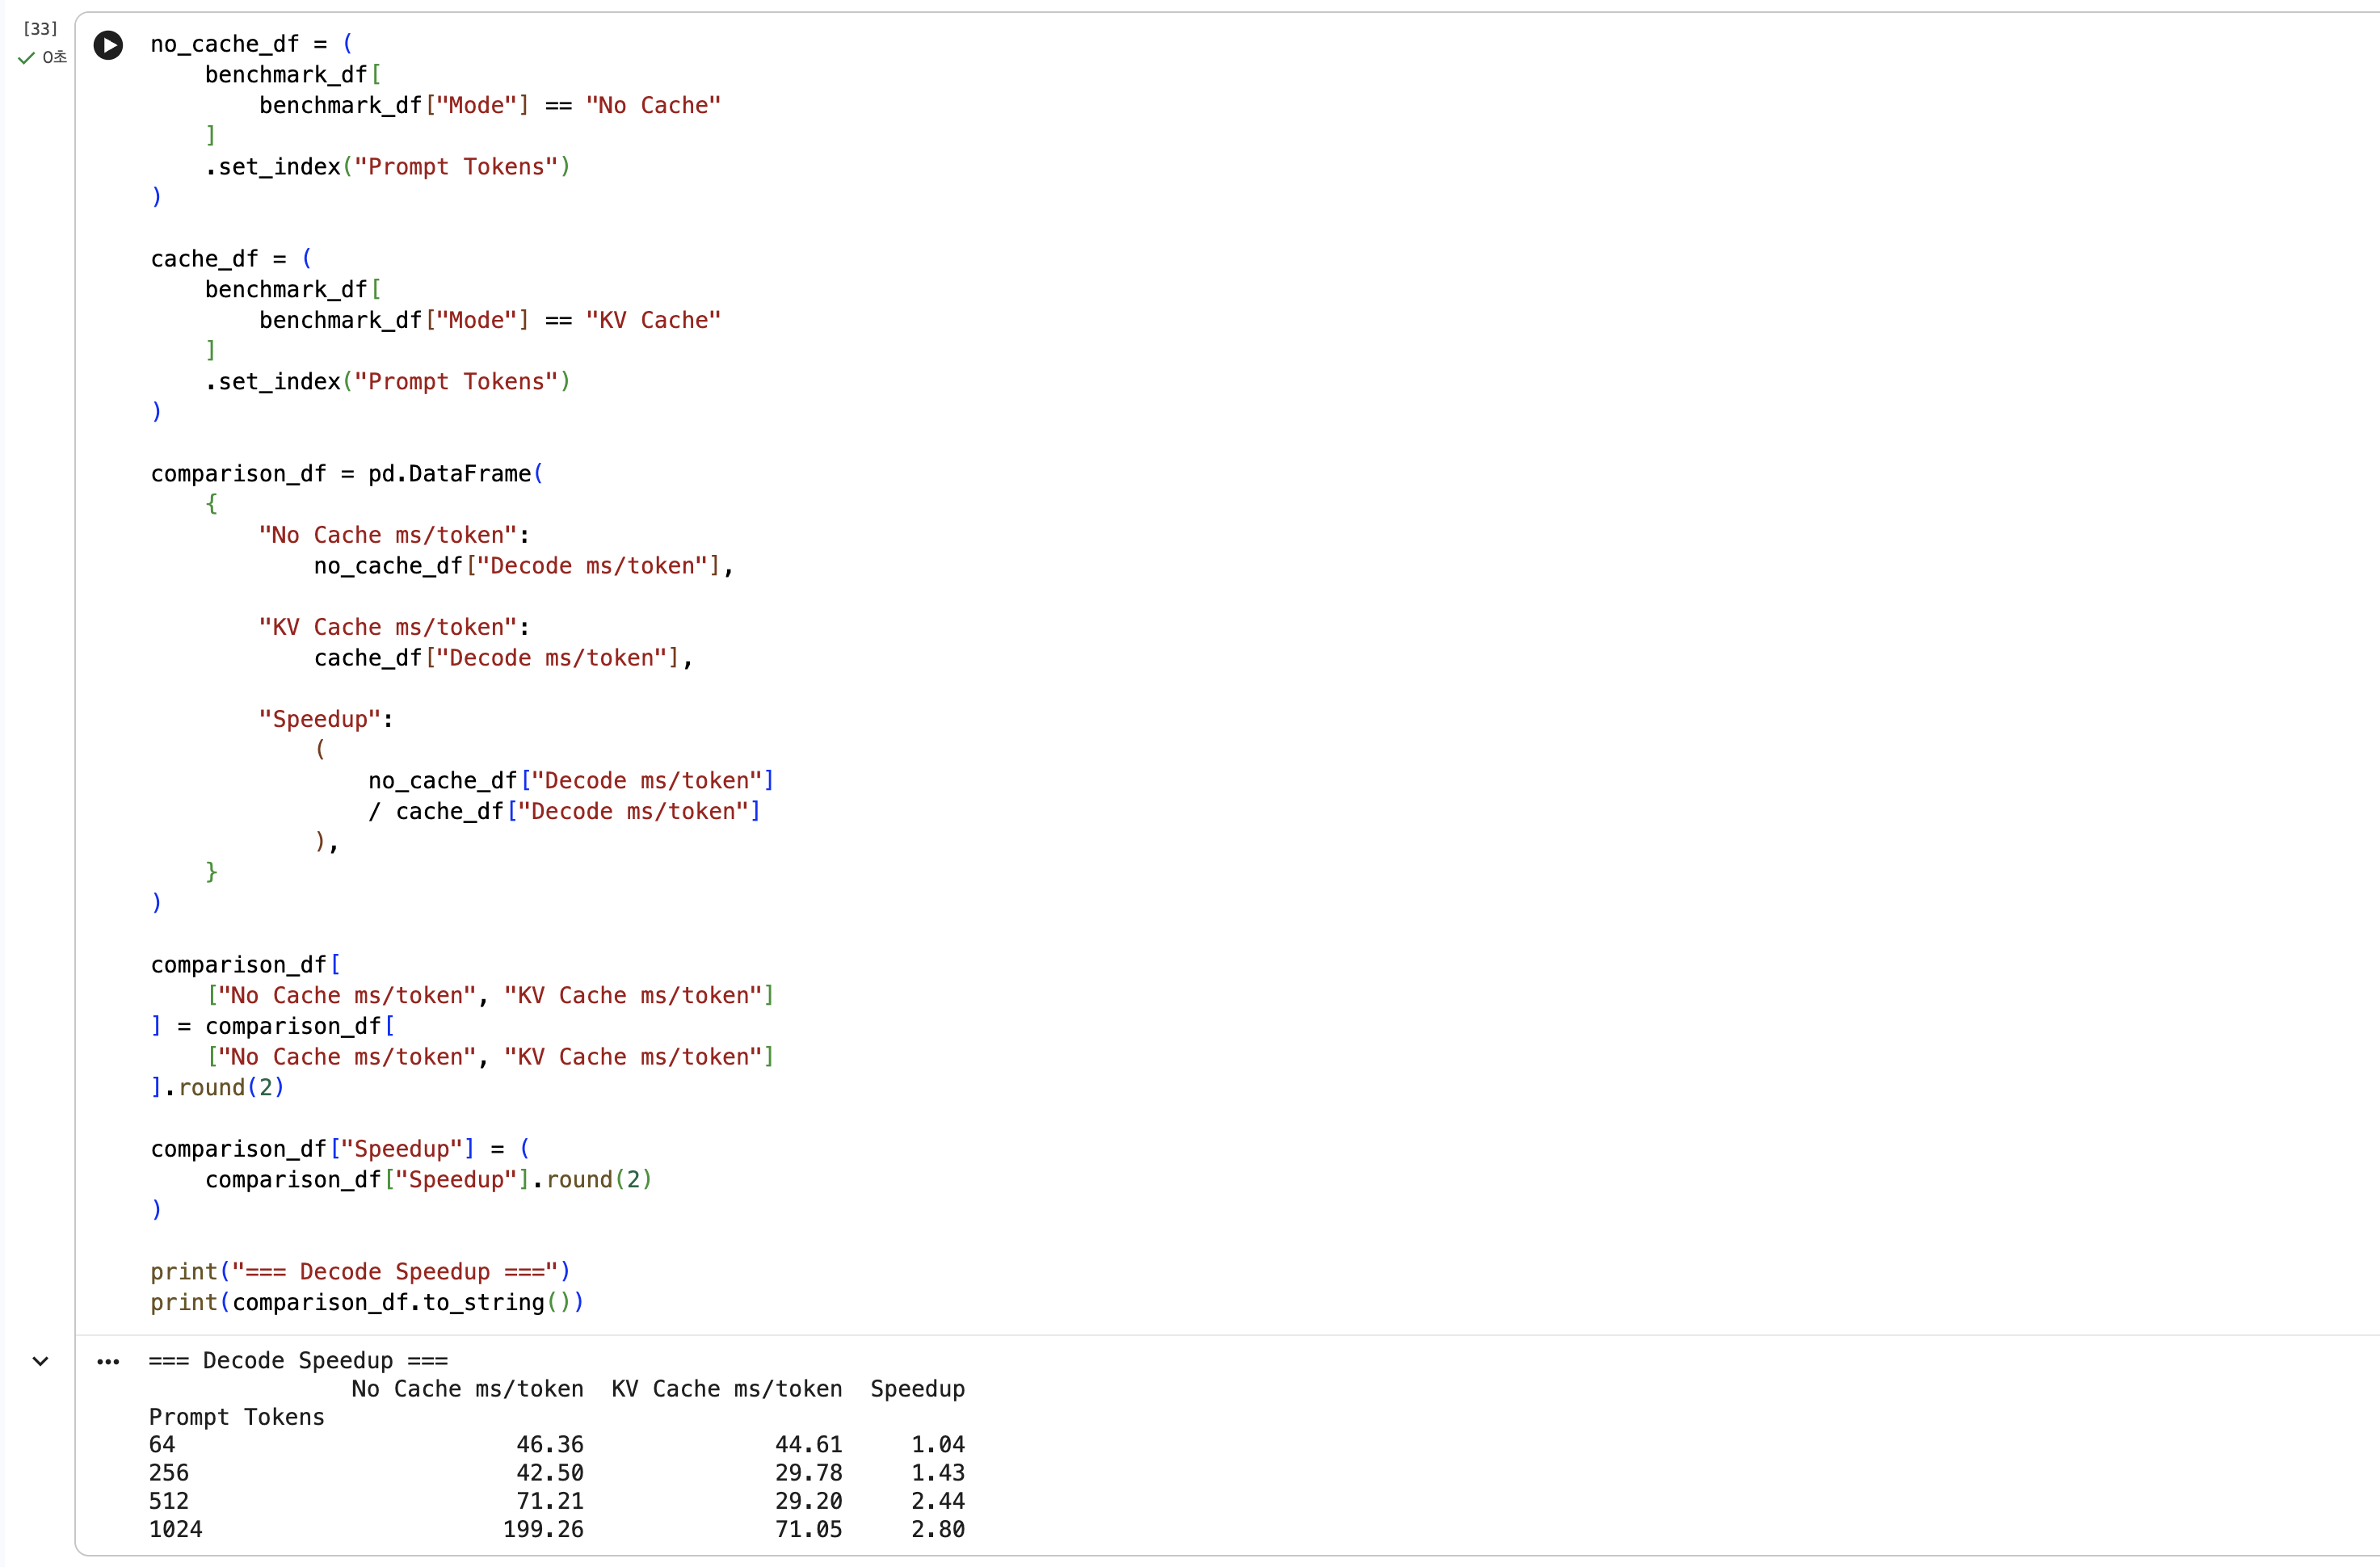
Task: Click the print(comparison_df.to_string()) line
Action: 367,1302
